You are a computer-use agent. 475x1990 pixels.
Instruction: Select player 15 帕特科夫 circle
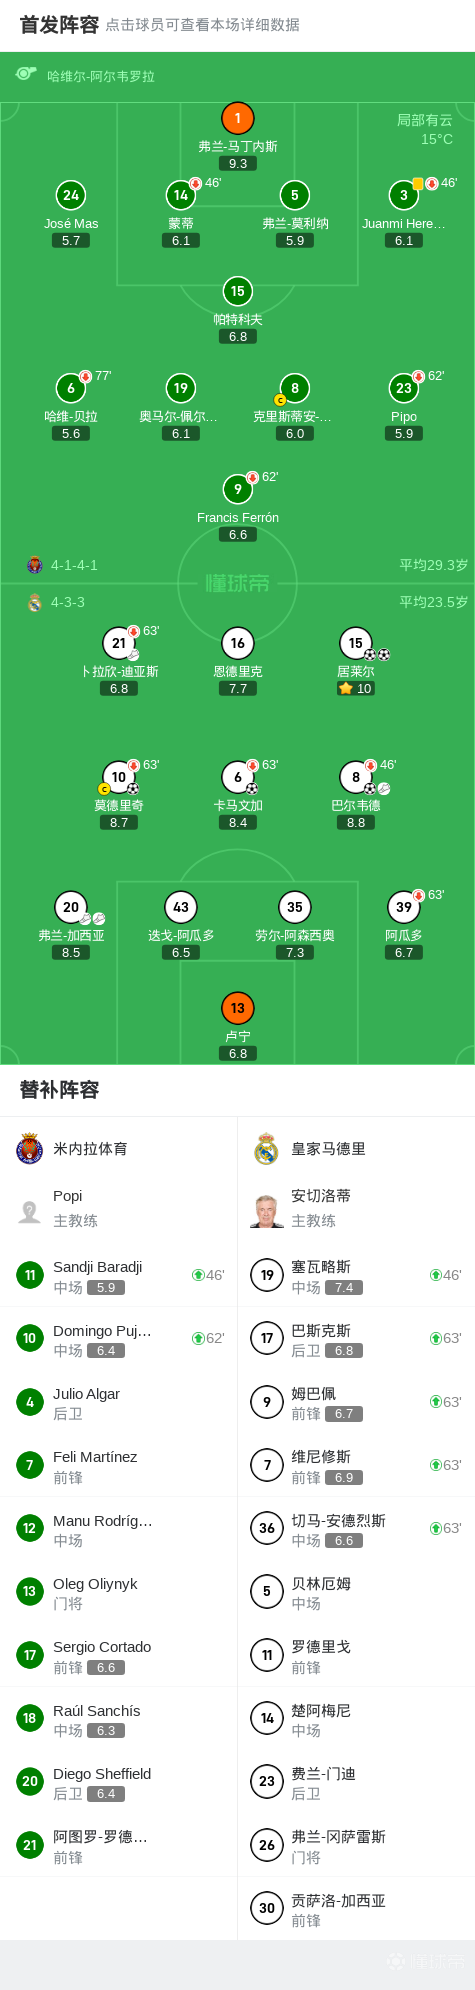tap(237, 291)
